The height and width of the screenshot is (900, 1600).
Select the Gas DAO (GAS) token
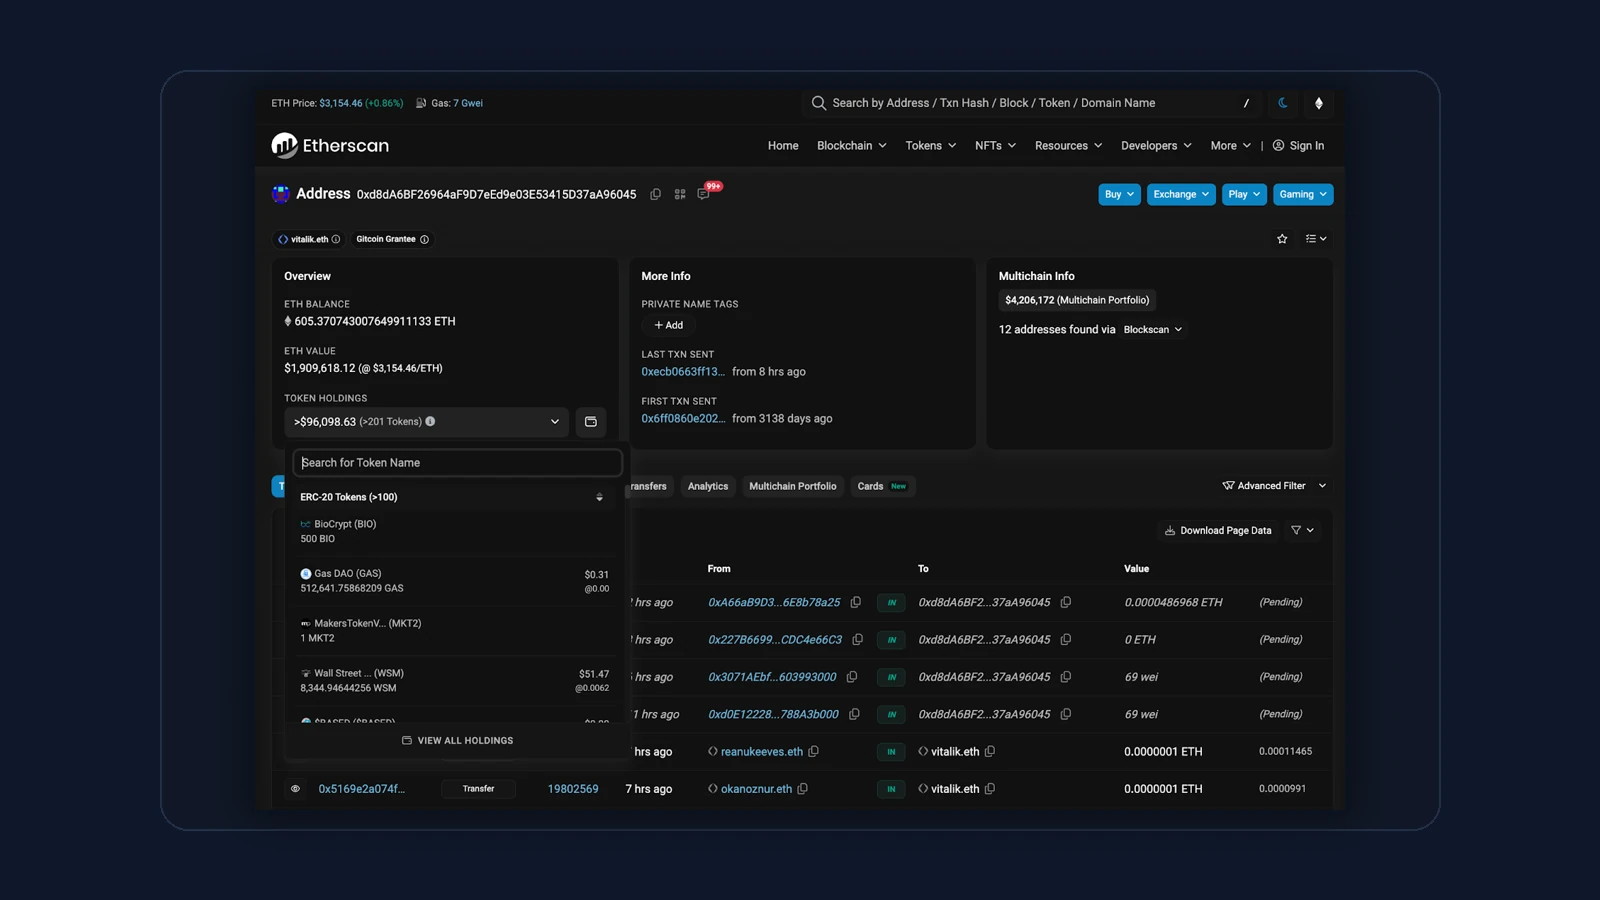tap(454, 581)
